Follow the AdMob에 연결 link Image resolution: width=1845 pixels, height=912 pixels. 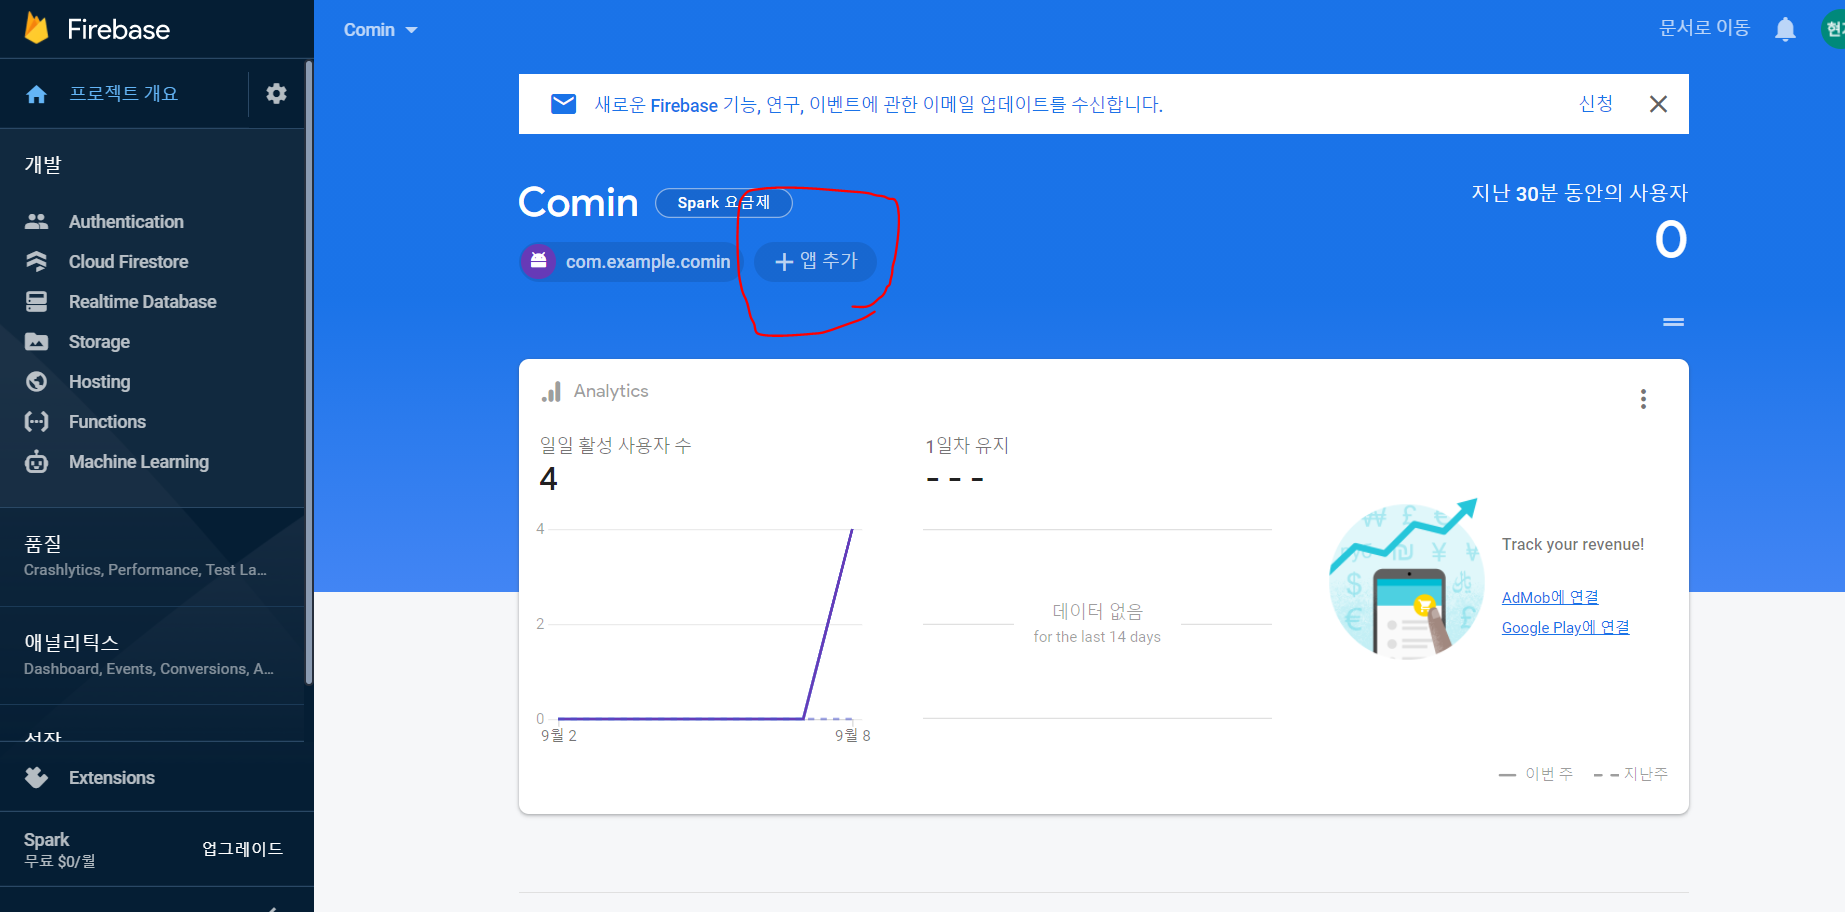point(1550,598)
